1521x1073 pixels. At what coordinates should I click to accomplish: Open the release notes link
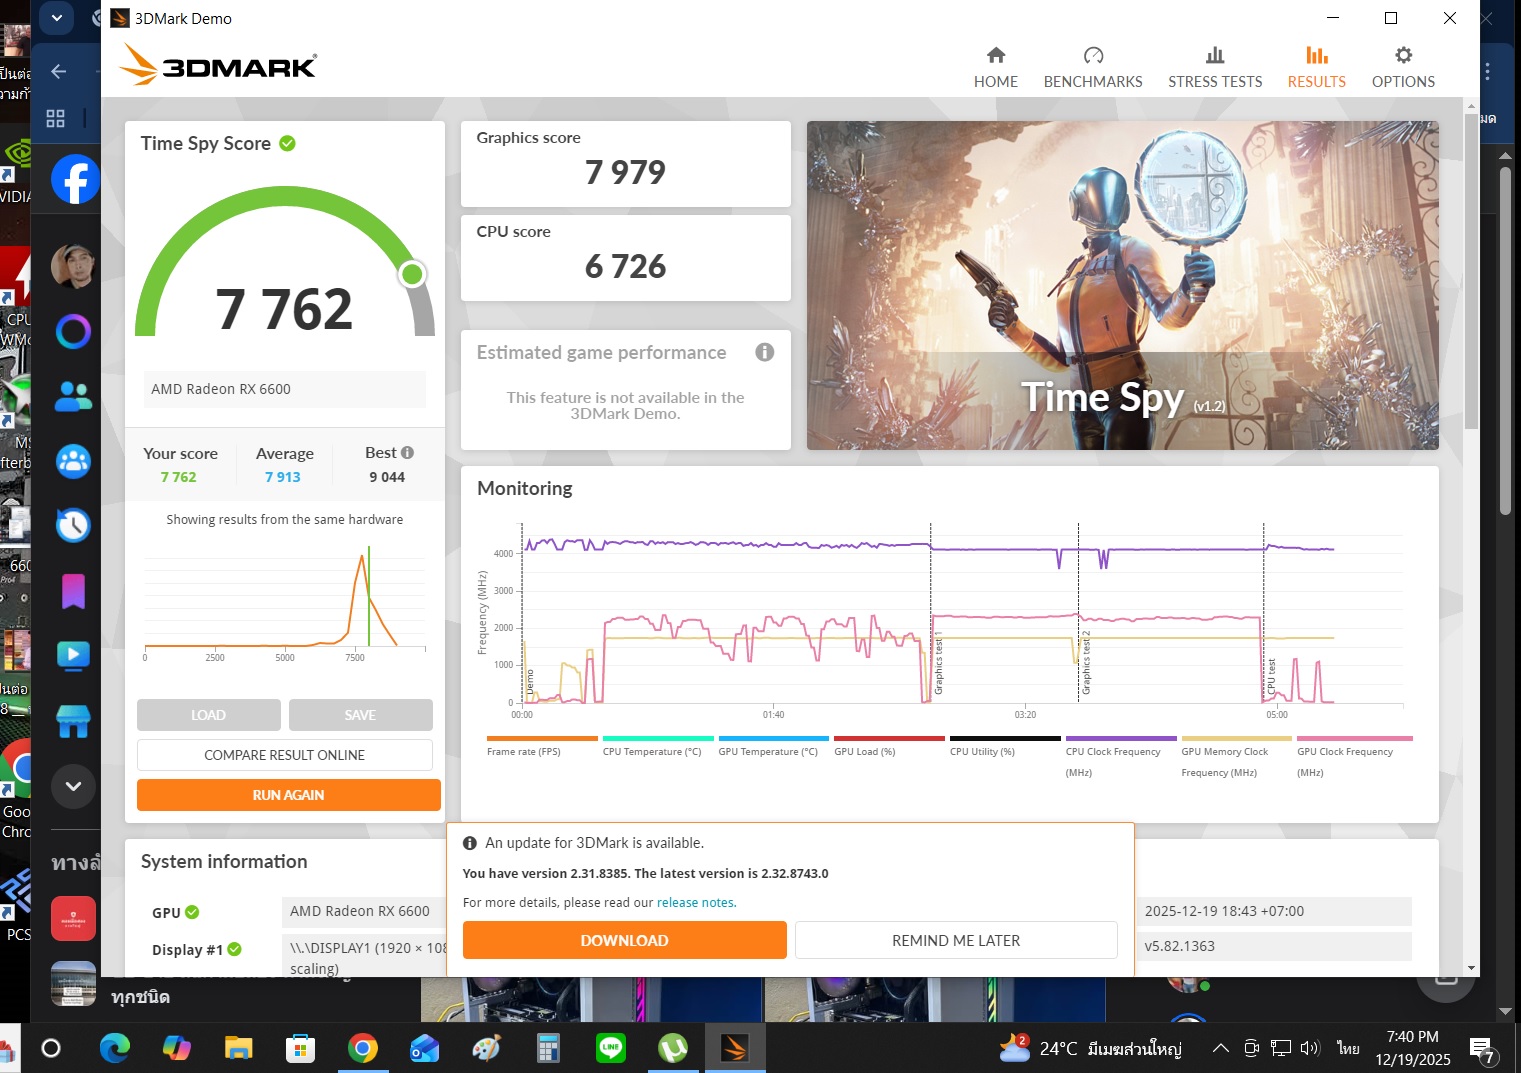pyautogui.click(x=696, y=902)
